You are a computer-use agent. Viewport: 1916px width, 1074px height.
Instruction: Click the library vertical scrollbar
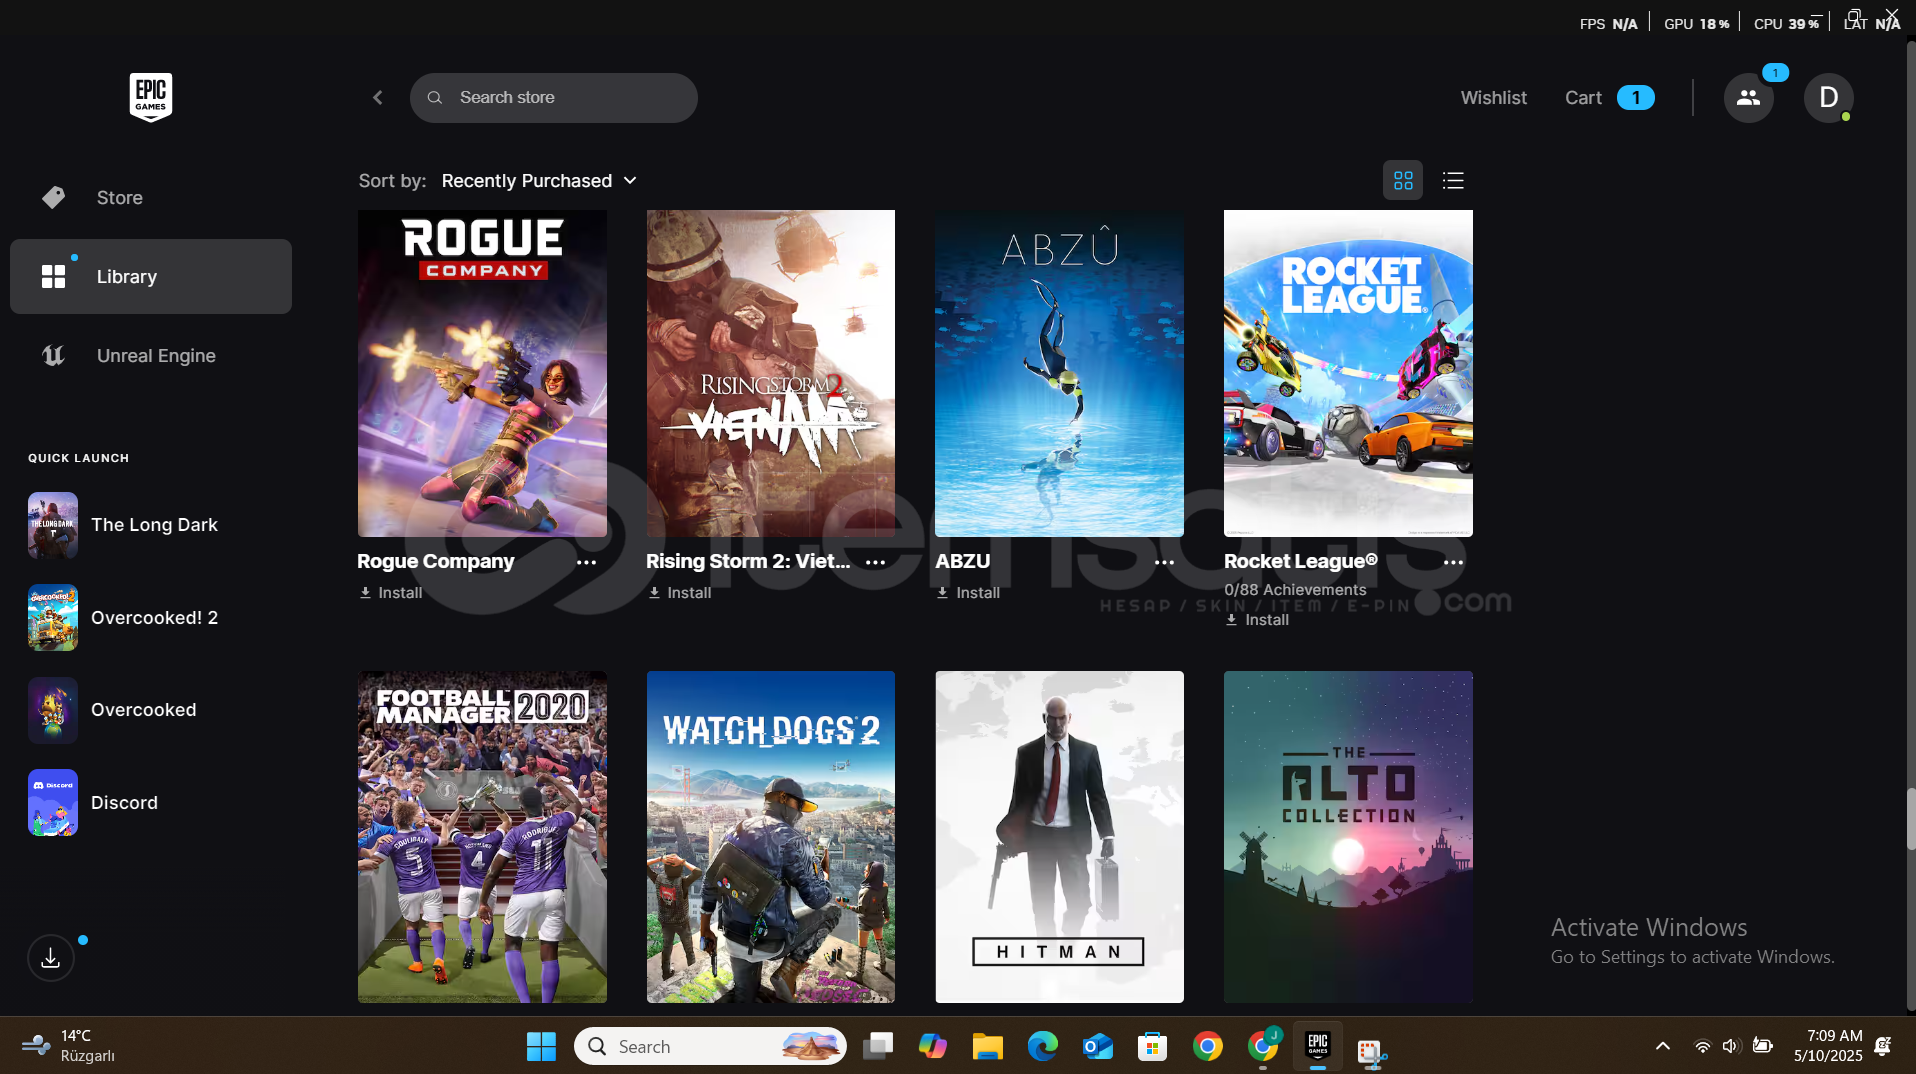1911,820
